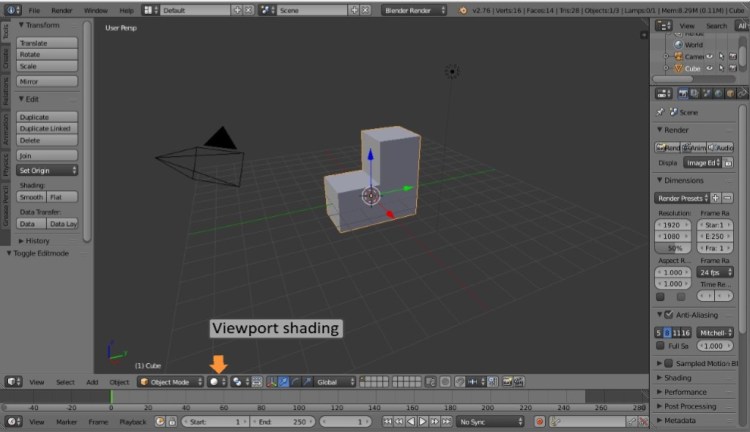Open the Help menu

coord(126,10)
